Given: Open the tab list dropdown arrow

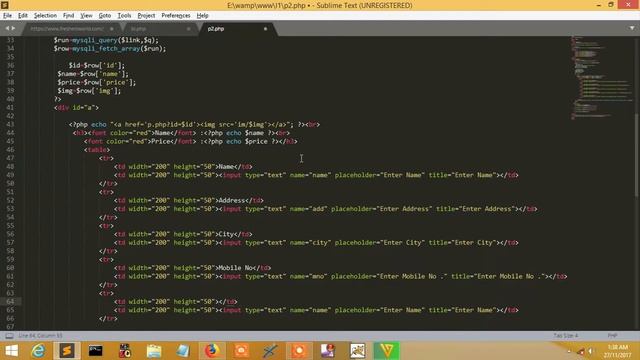Looking at the screenshot, I should tap(632, 28).
